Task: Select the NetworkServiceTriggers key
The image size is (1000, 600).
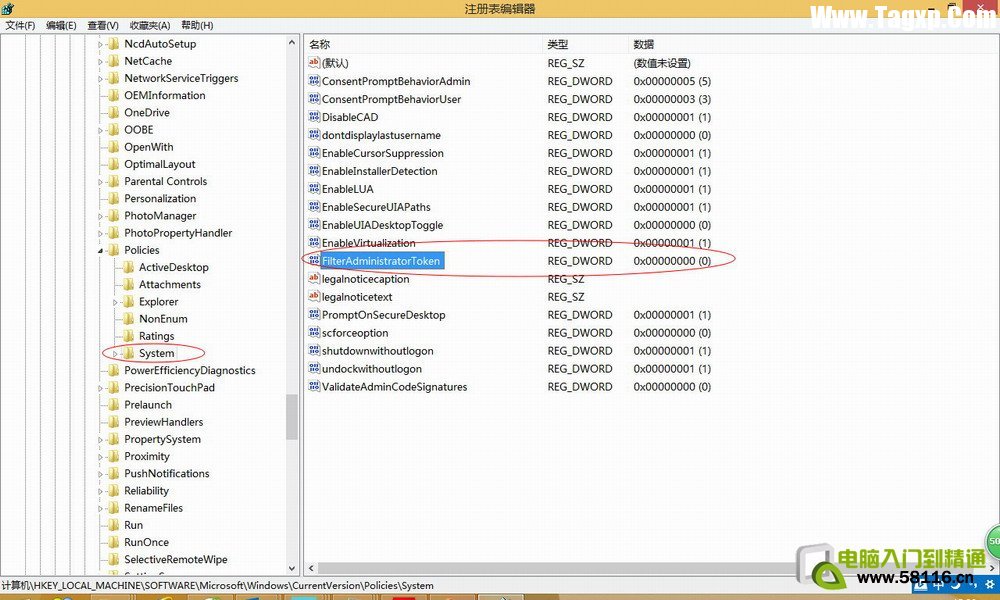Action: pyautogui.click(x=181, y=78)
